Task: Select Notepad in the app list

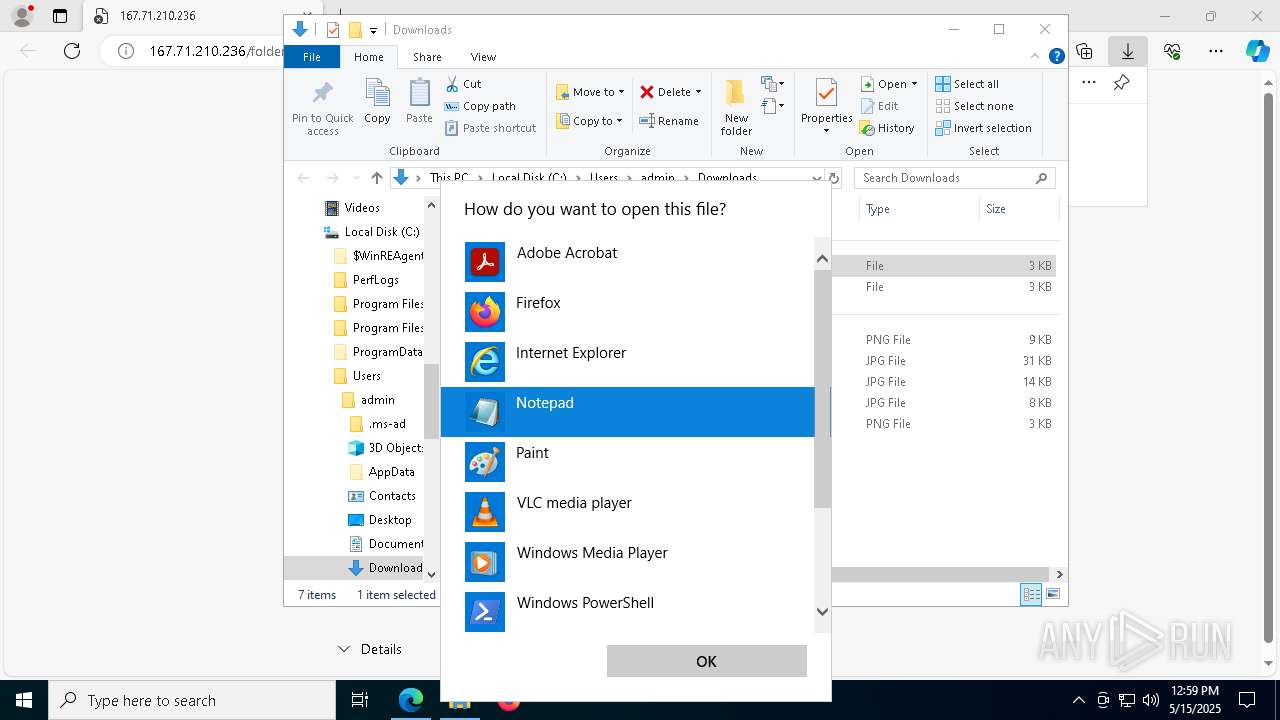Action: point(627,412)
